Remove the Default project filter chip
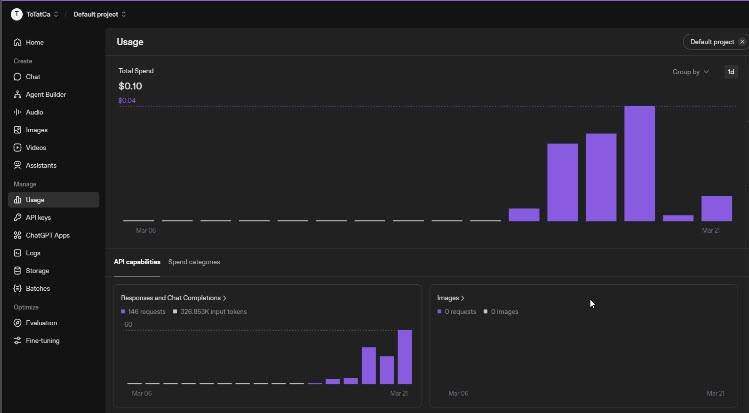The image size is (749, 413). 741,42
